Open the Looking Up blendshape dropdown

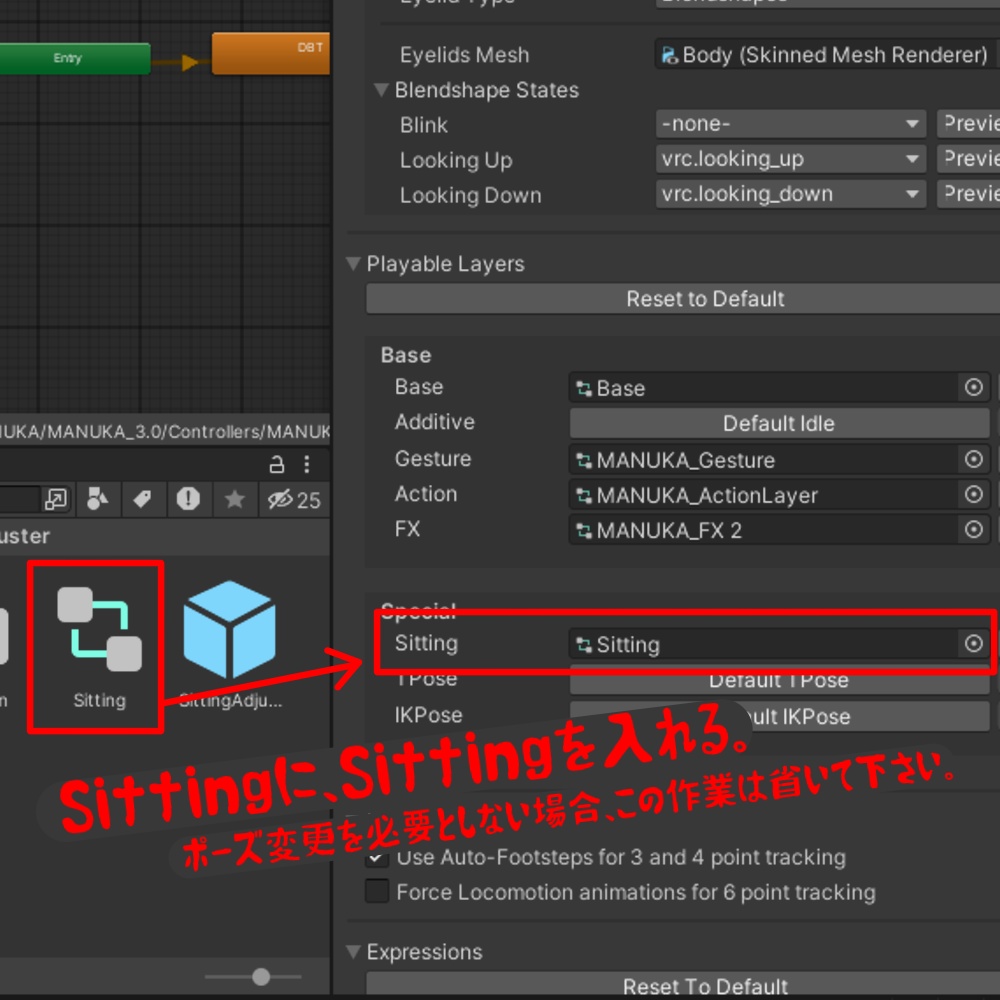(791, 159)
